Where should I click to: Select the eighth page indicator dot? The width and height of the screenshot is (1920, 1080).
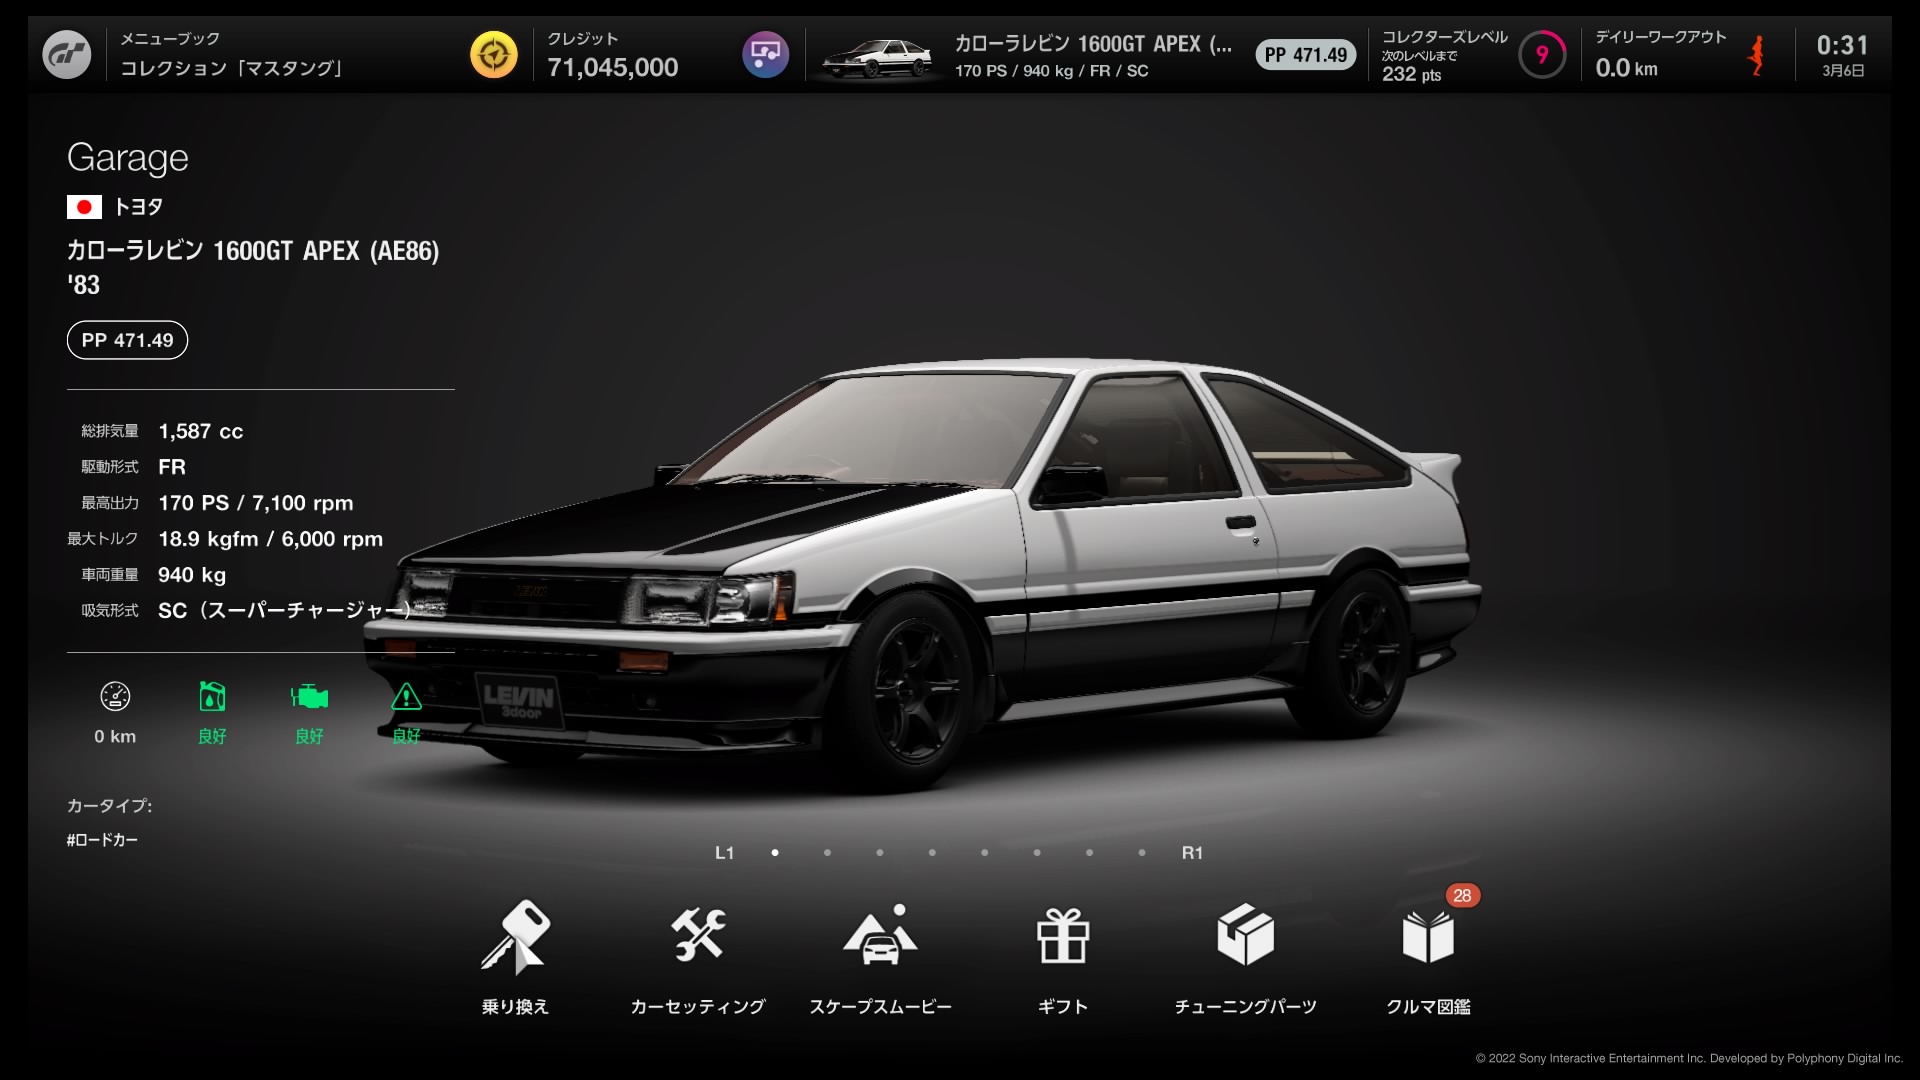point(1142,853)
